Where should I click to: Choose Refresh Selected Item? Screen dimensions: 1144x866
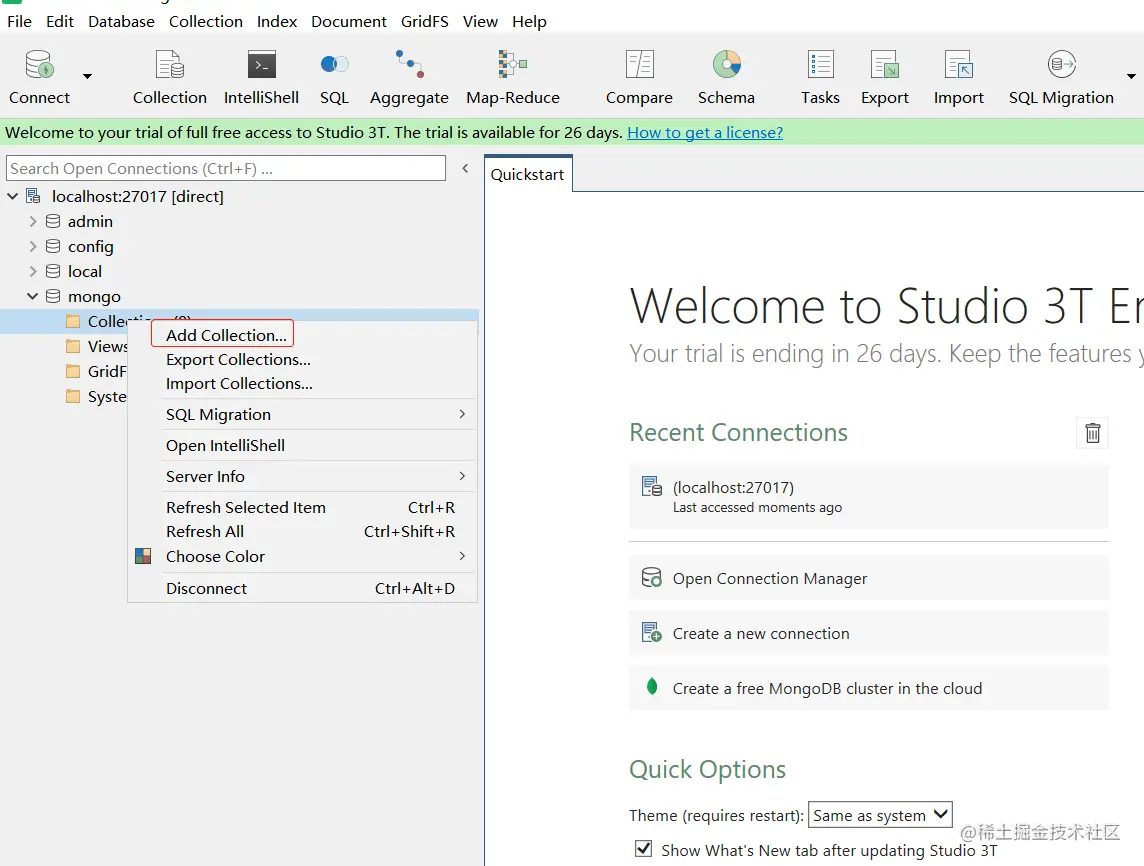click(x=303, y=507)
